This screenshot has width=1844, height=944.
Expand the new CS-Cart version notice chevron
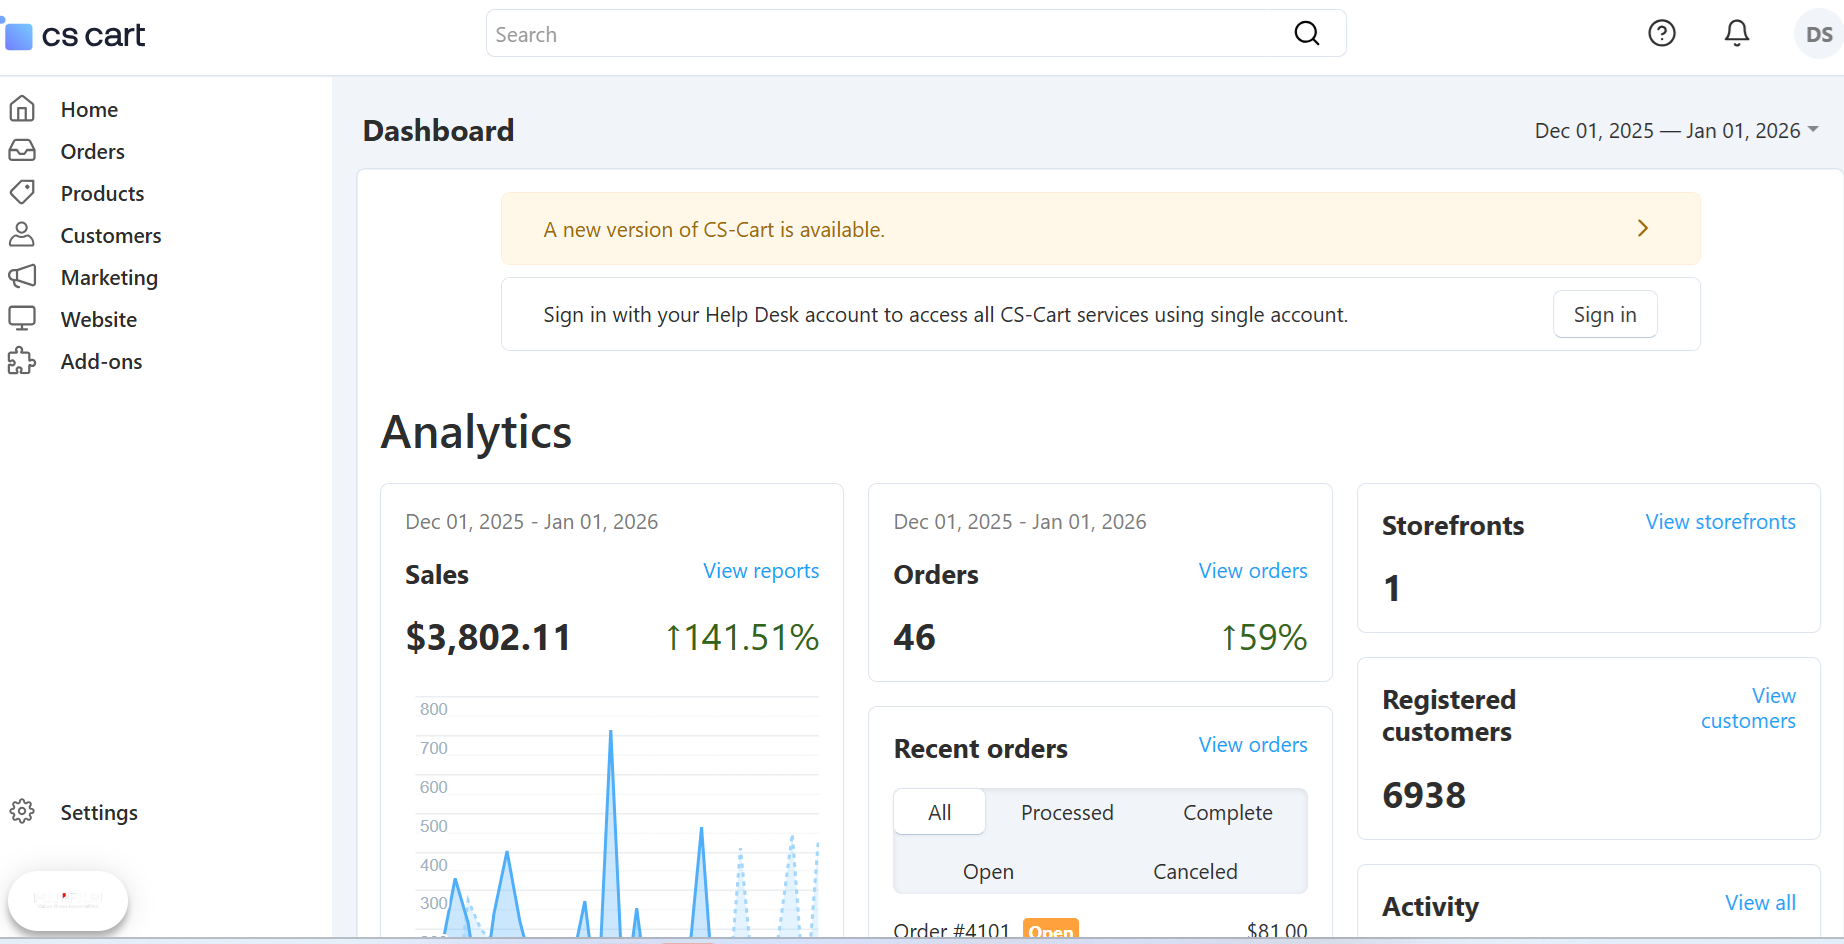click(1642, 229)
